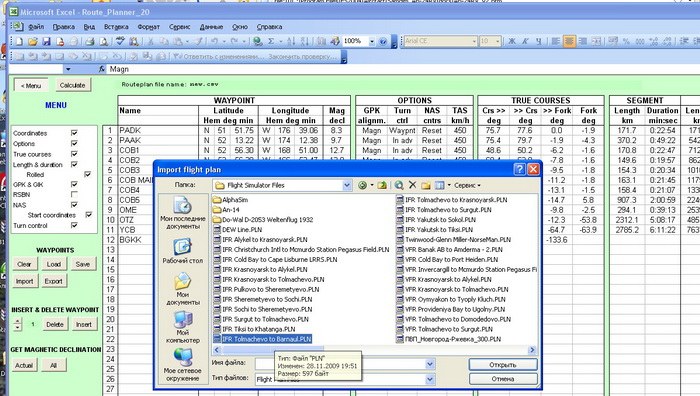Click the Save icon in Excel toolbar
The height and width of the screenshot is (396, 700).
[46, 42]
